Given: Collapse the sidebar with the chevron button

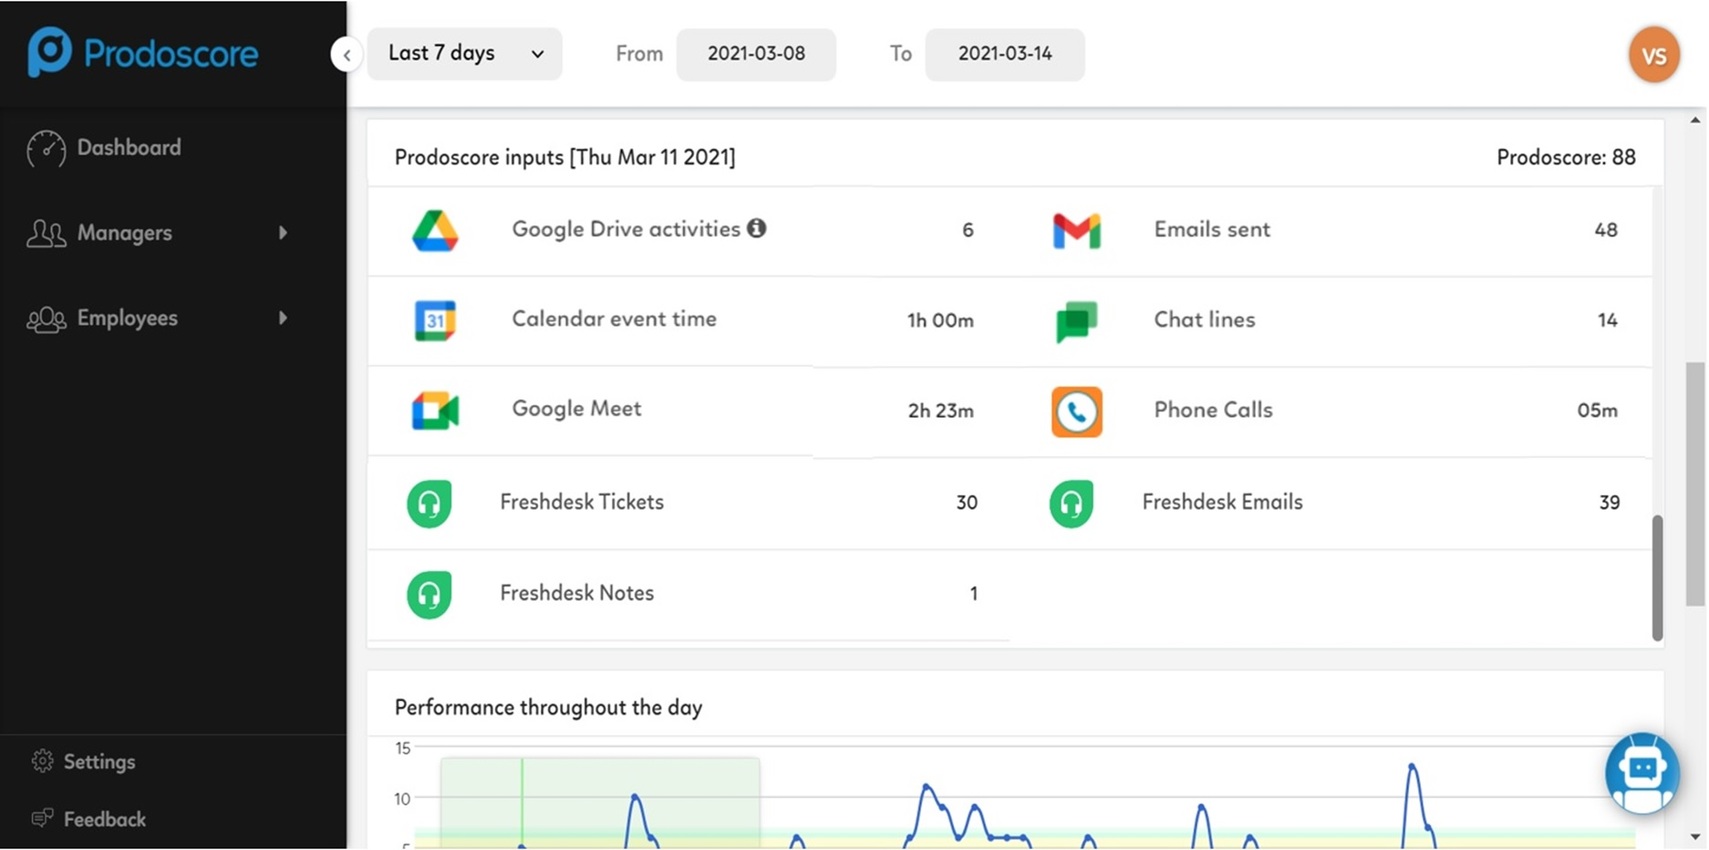Looking at the screenshot, I should (x=346, y=54).
